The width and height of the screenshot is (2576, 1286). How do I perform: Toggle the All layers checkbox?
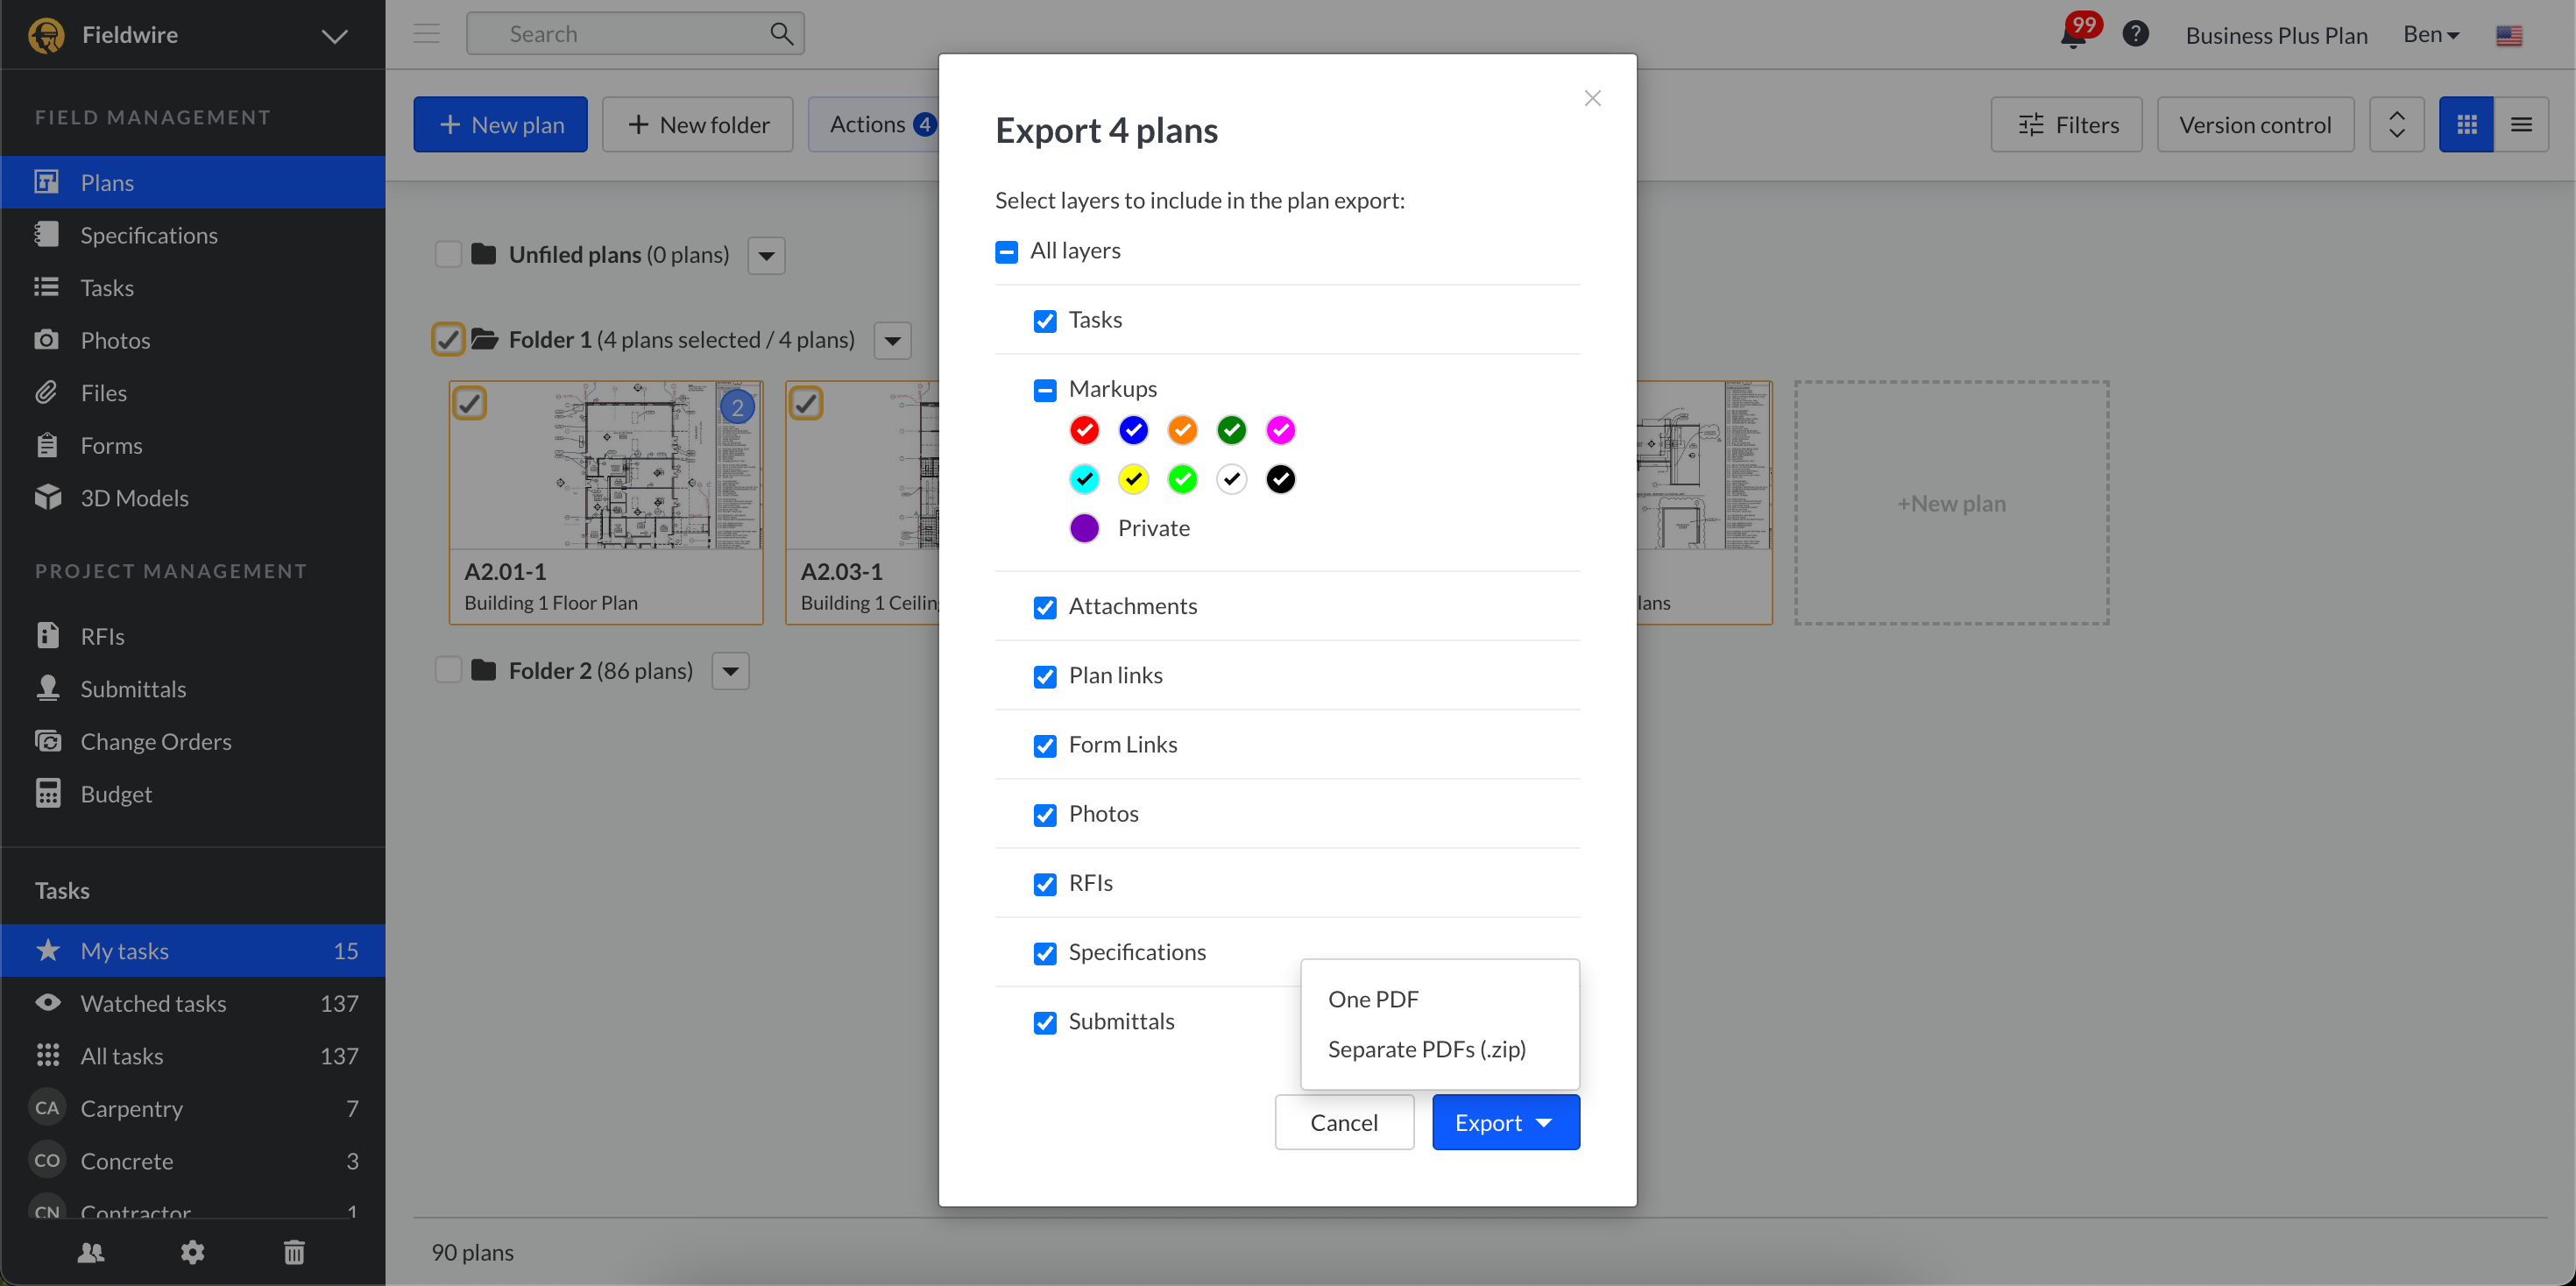1006,252
